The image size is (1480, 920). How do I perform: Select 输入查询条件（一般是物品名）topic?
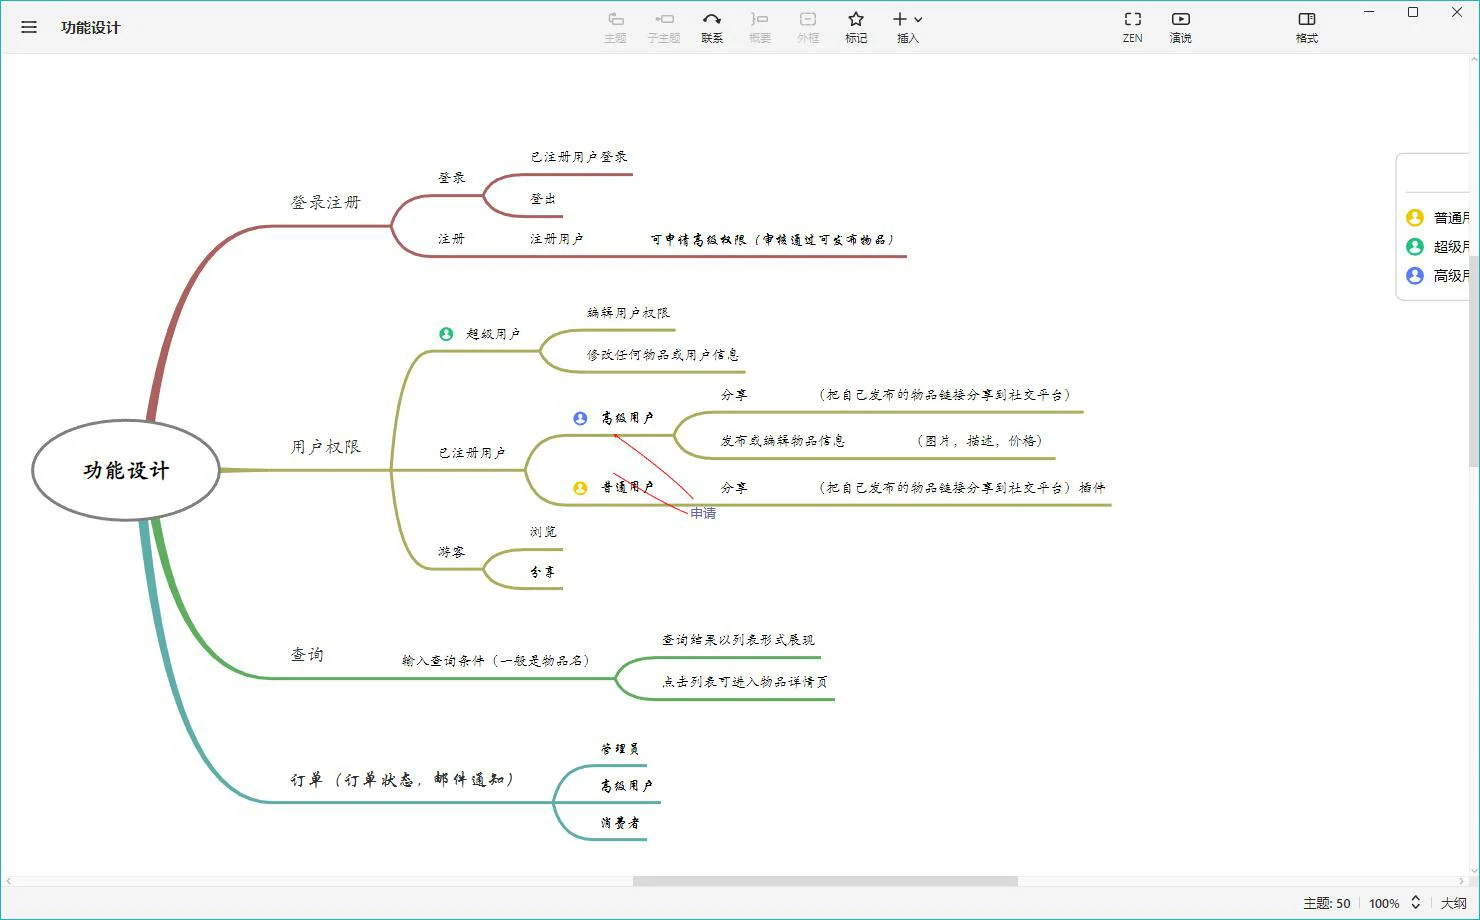[496, 661]
